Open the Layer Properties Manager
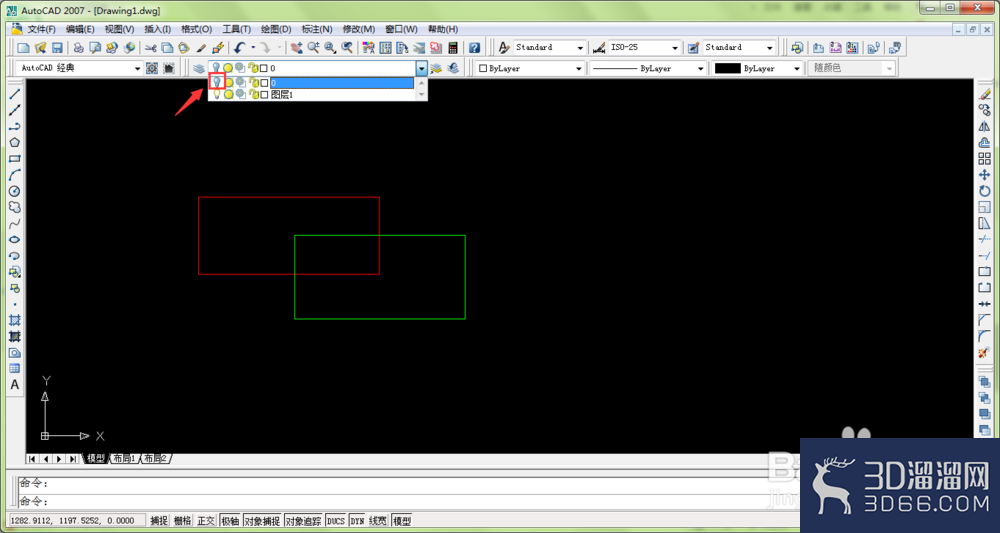This screenshot has width=1000, height=533. tap(199, 68)
